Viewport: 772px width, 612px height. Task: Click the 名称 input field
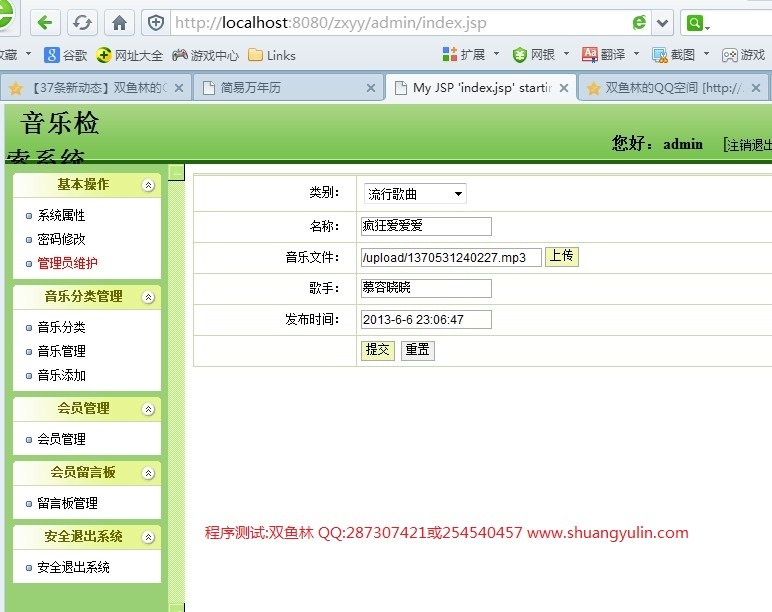coord(426,226)
